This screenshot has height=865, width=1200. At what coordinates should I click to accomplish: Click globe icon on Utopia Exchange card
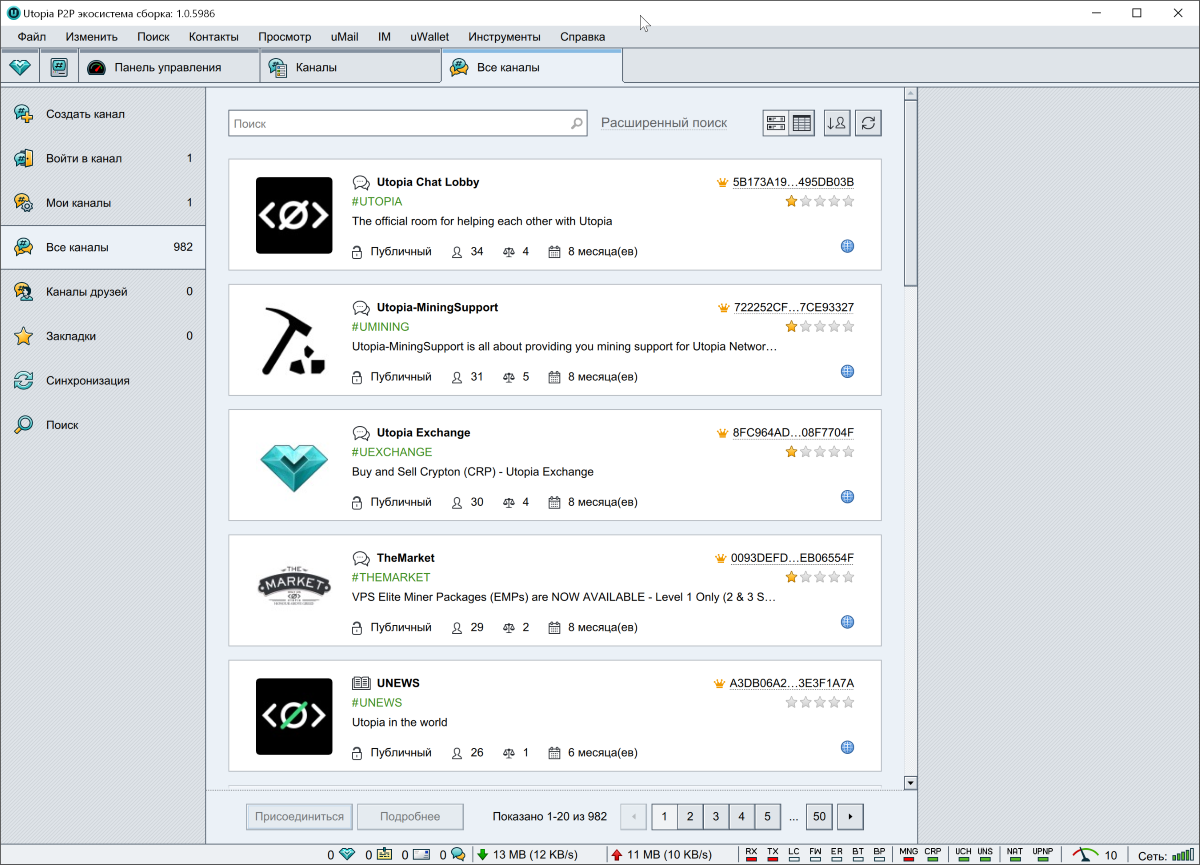click(847, 496)
